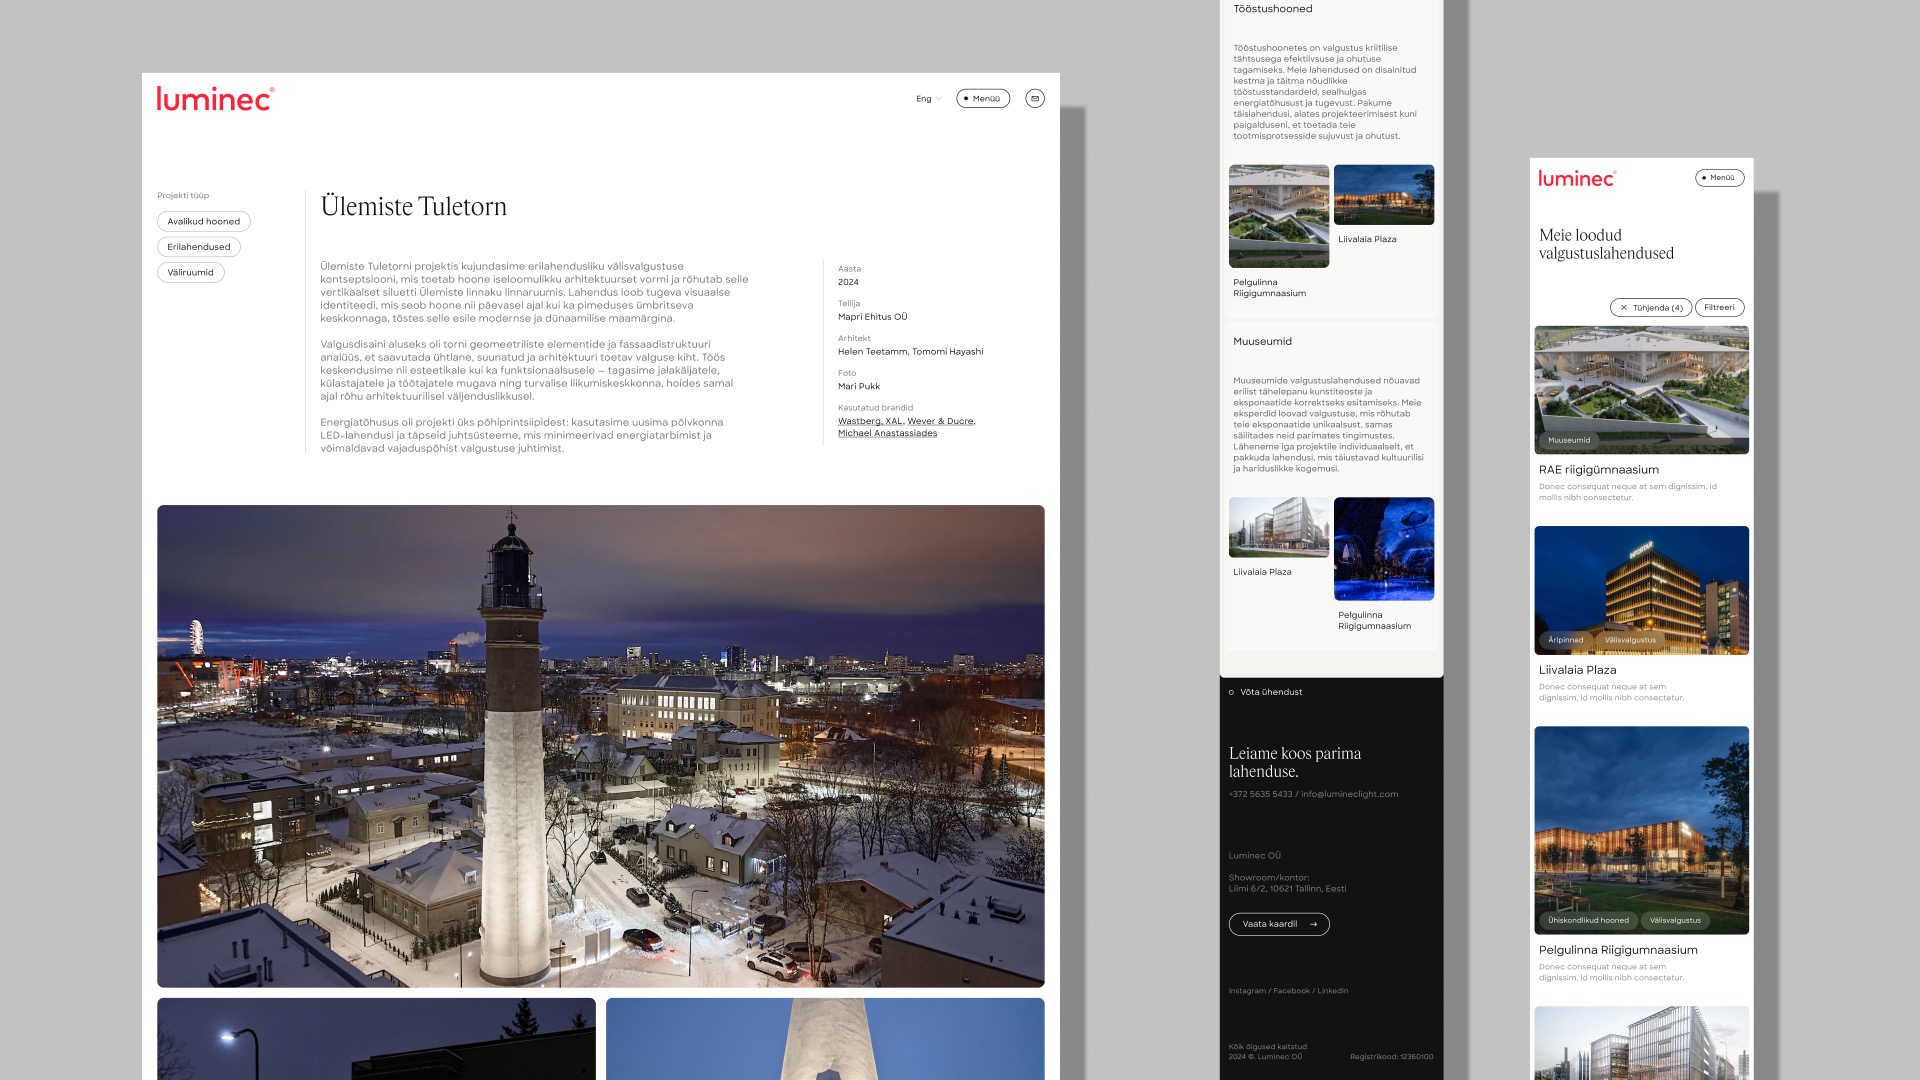Click the Luminec logo on desktop page
Viewport: 1920px width, 1080px height.
[215, 98]
